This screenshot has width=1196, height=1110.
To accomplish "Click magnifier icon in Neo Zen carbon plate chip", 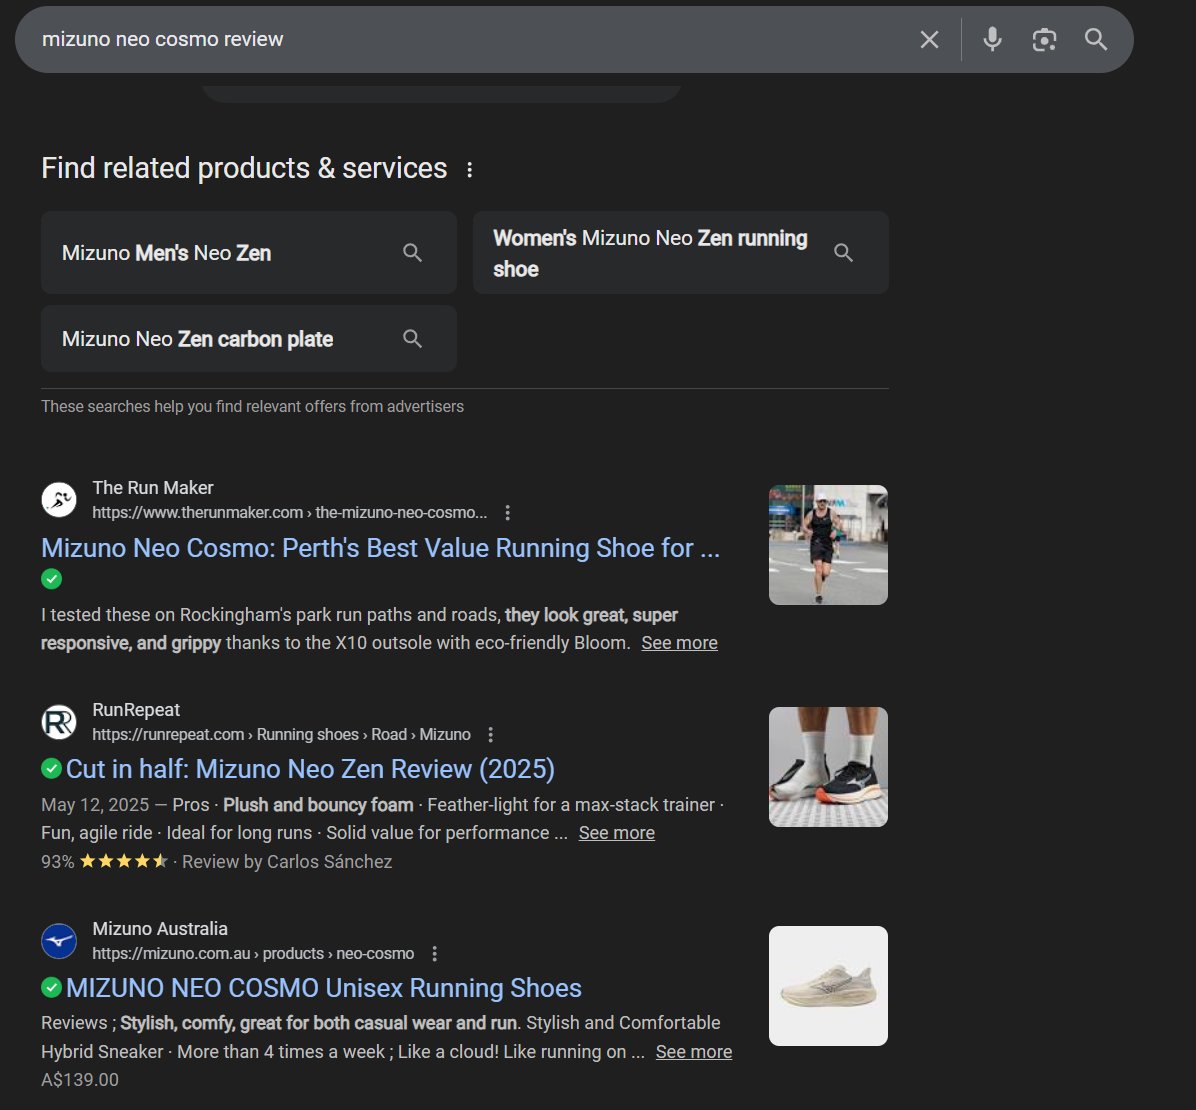I will tap(412, 339).
